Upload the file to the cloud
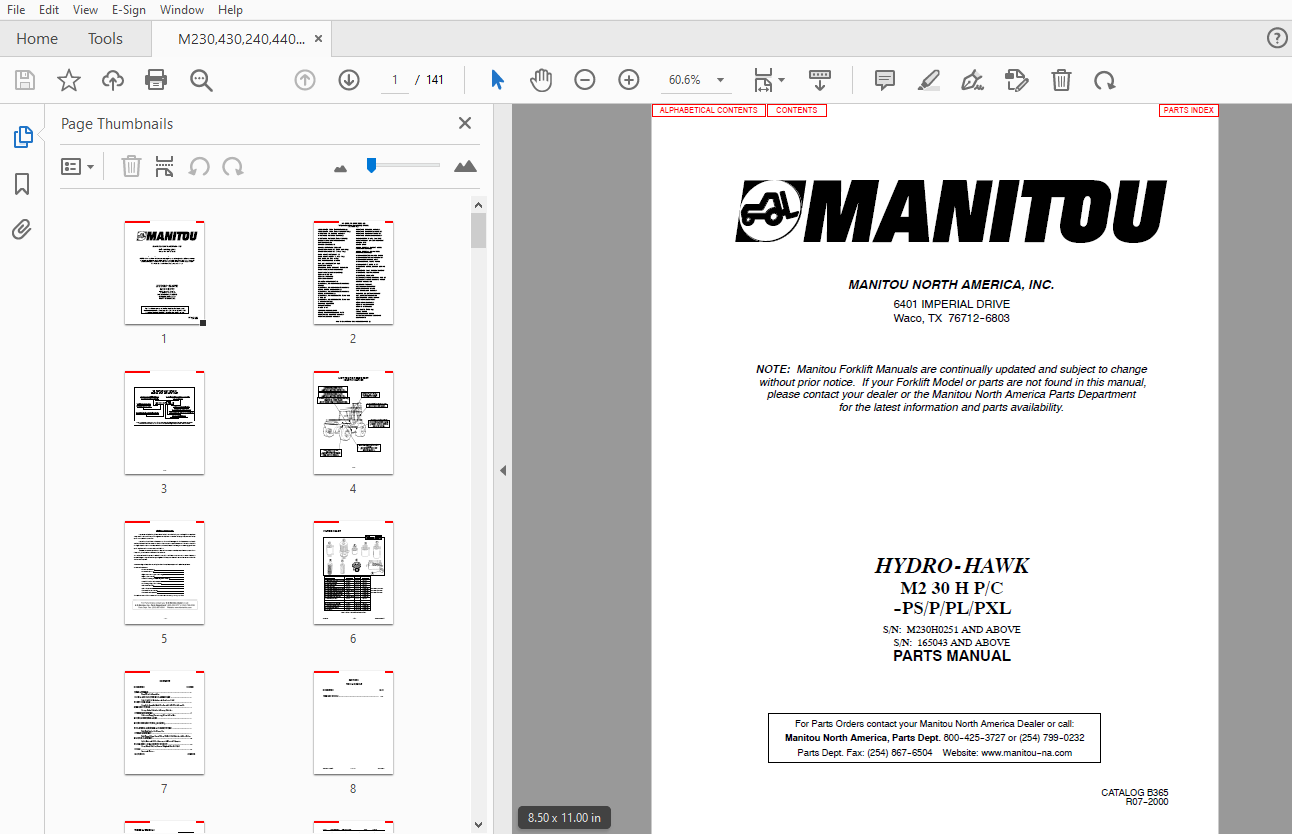Viewport: 1292px width, 834px height. (x=113, y=80)
